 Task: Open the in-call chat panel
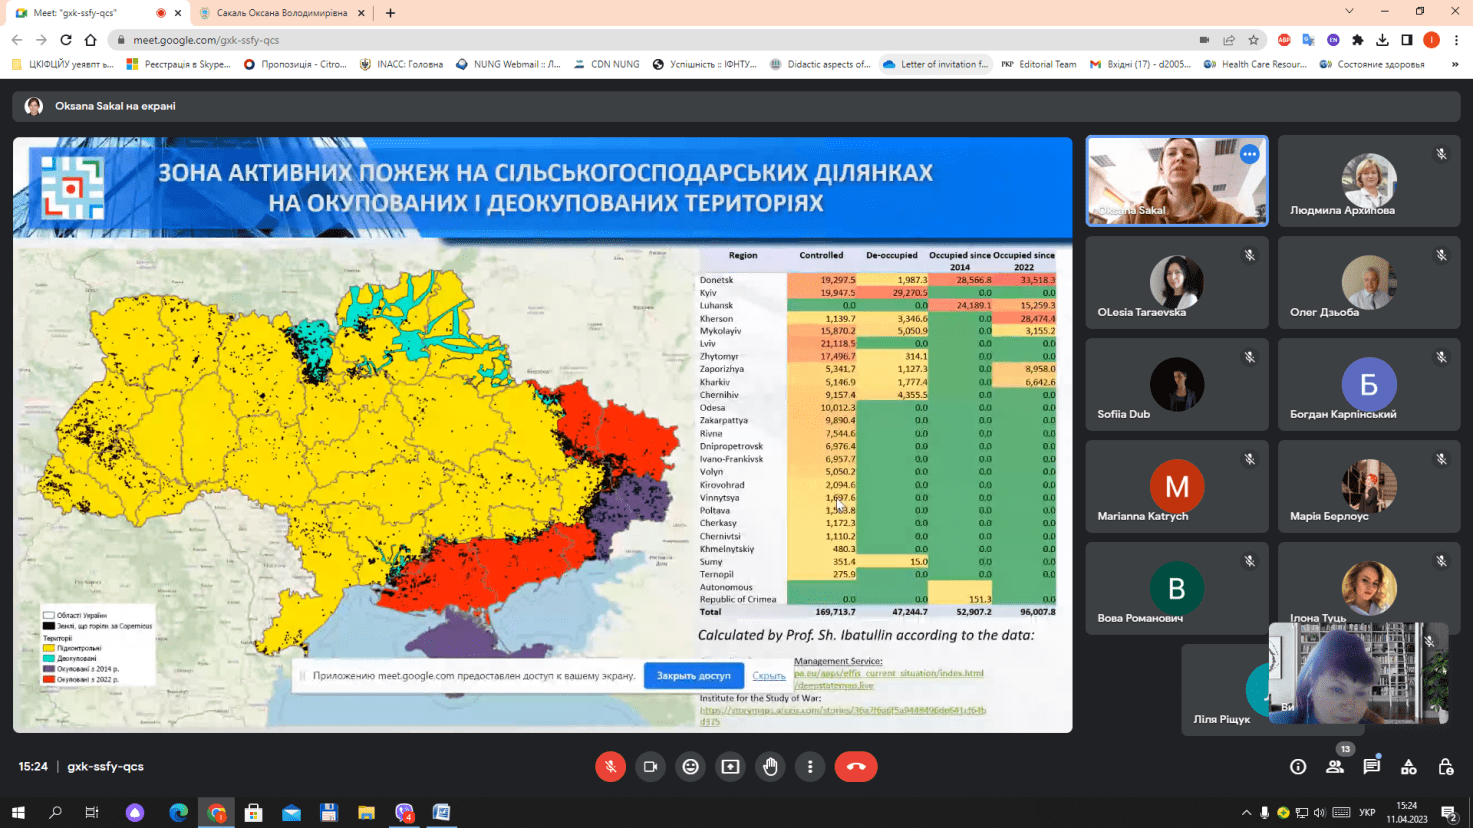(x=1371, y=766)
